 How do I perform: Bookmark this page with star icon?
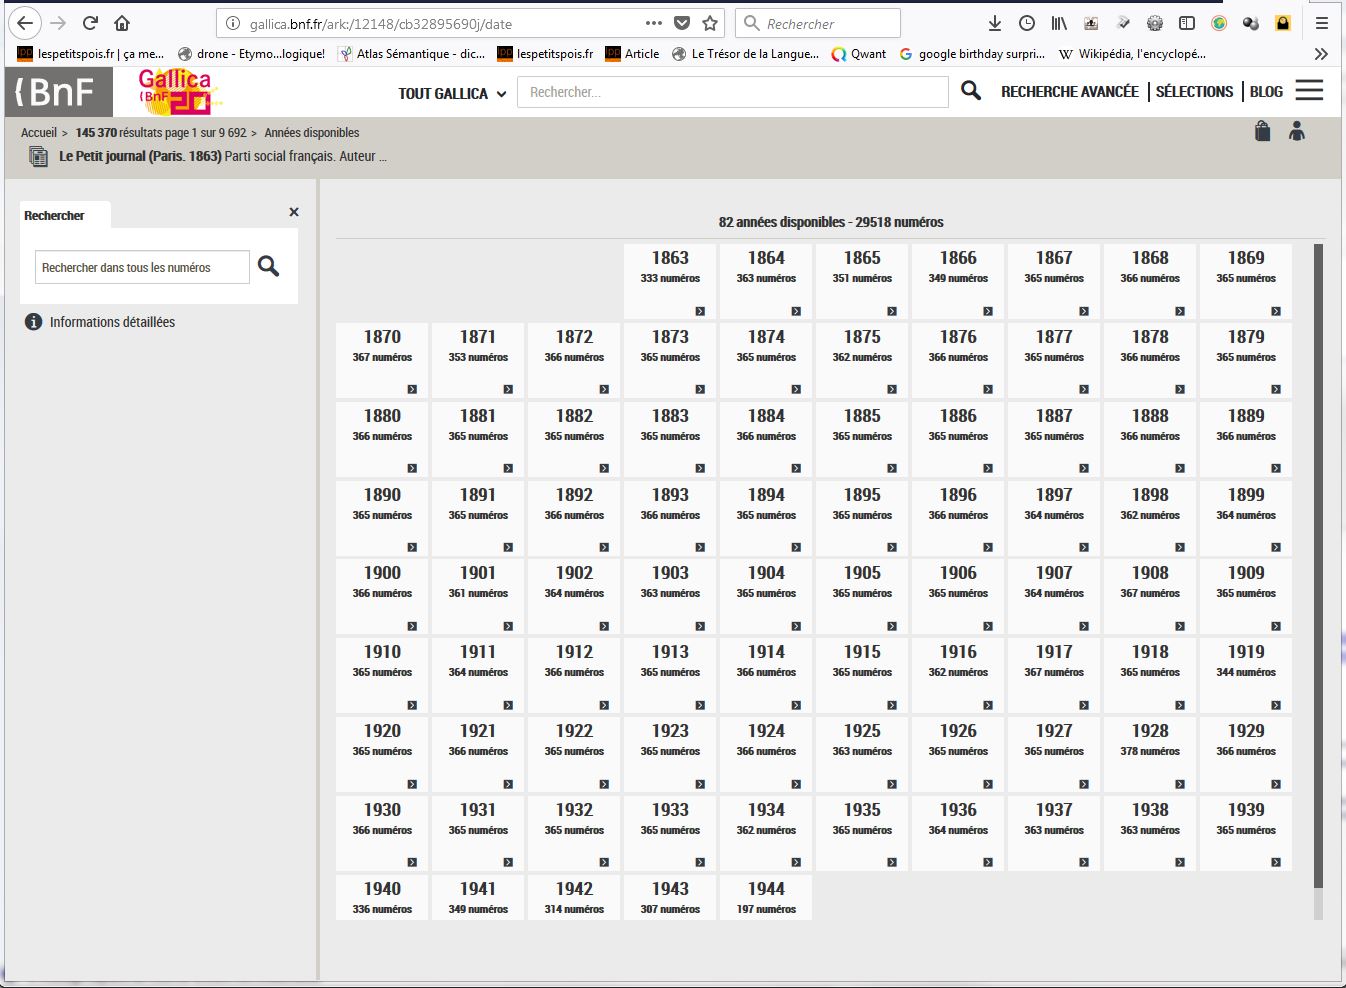click(710, 23)
